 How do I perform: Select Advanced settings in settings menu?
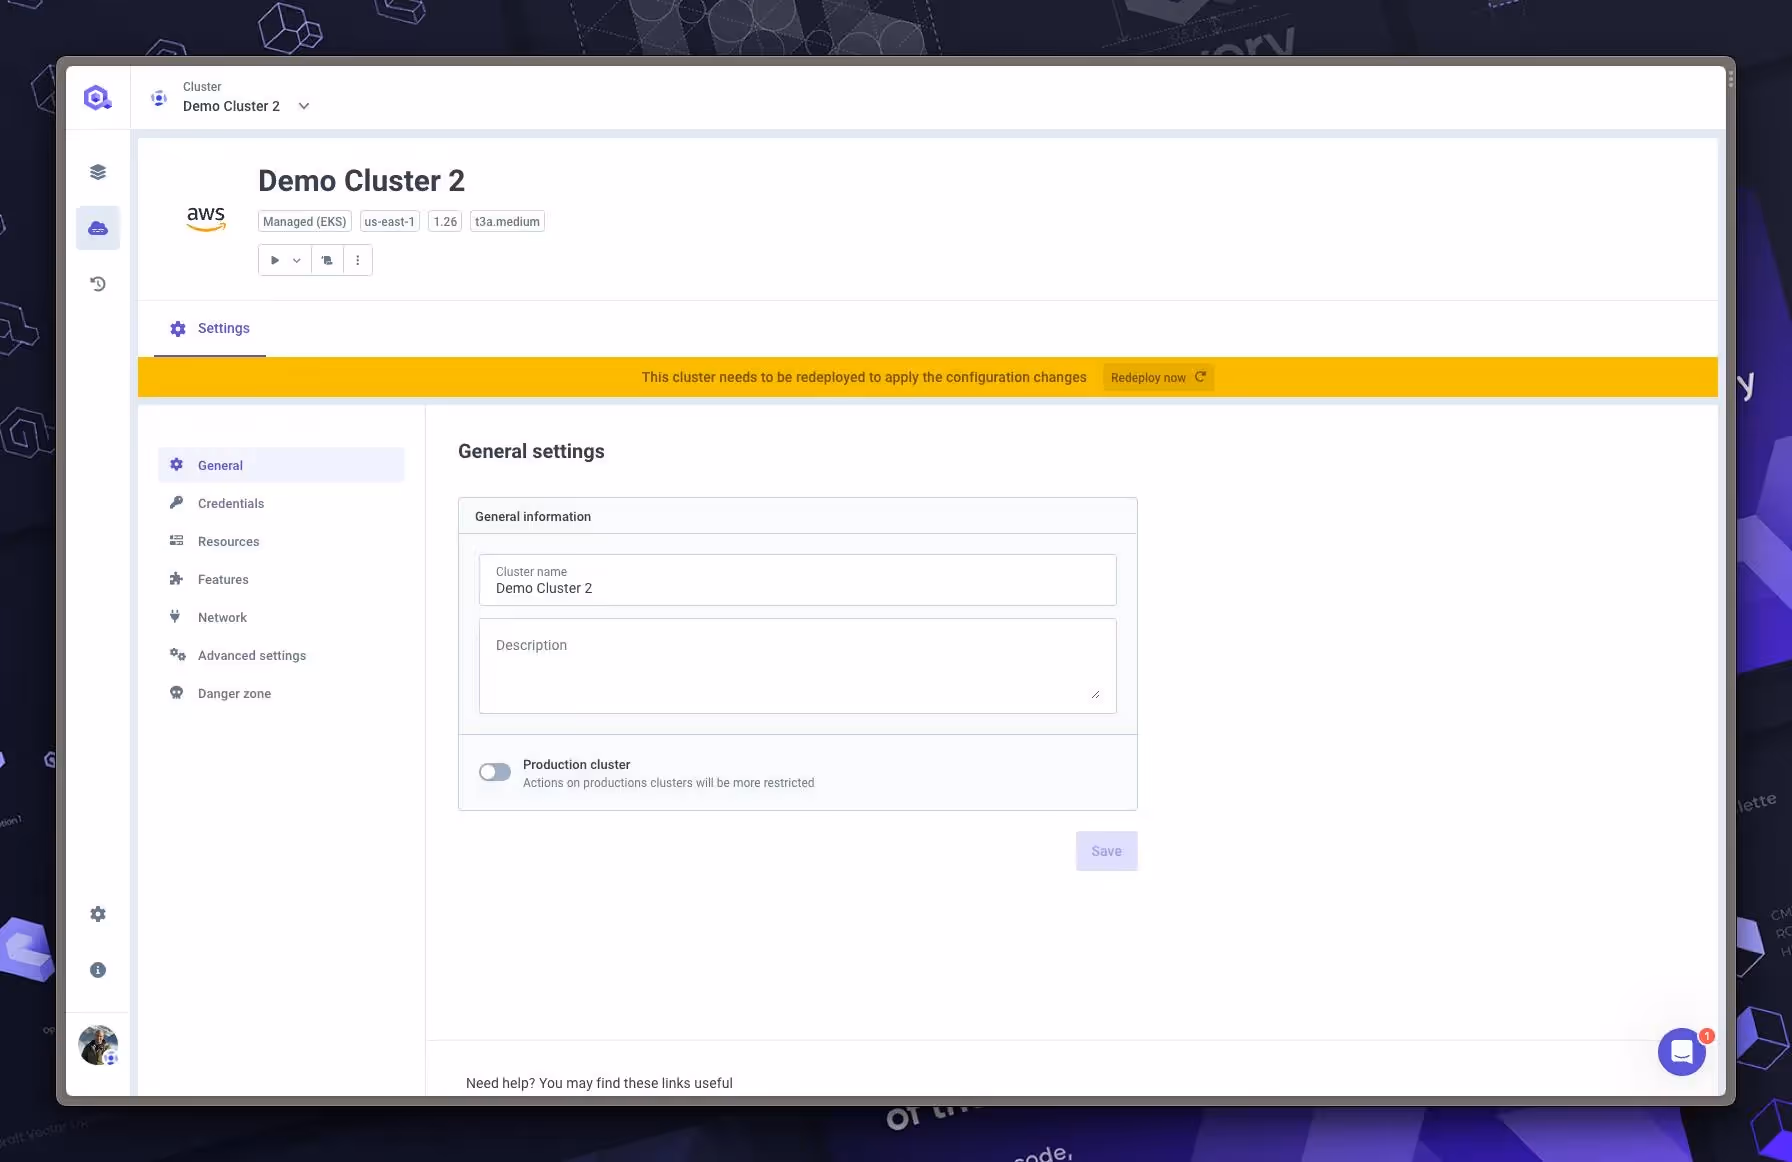click(251, 655)
